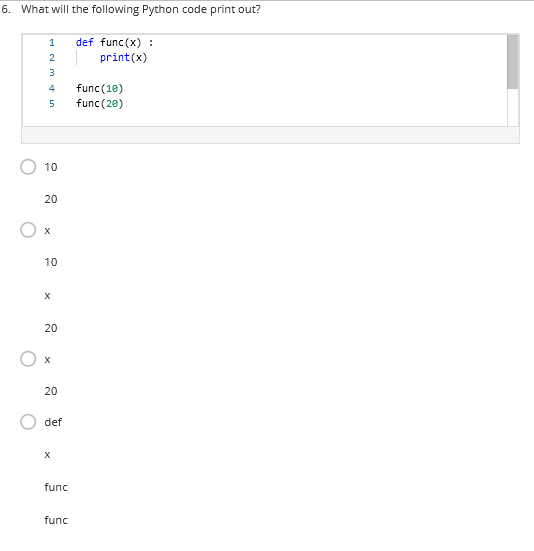Choose the radio option listing x, 10, x, 20
534x551 pixels.
click(x=28, y=230)
